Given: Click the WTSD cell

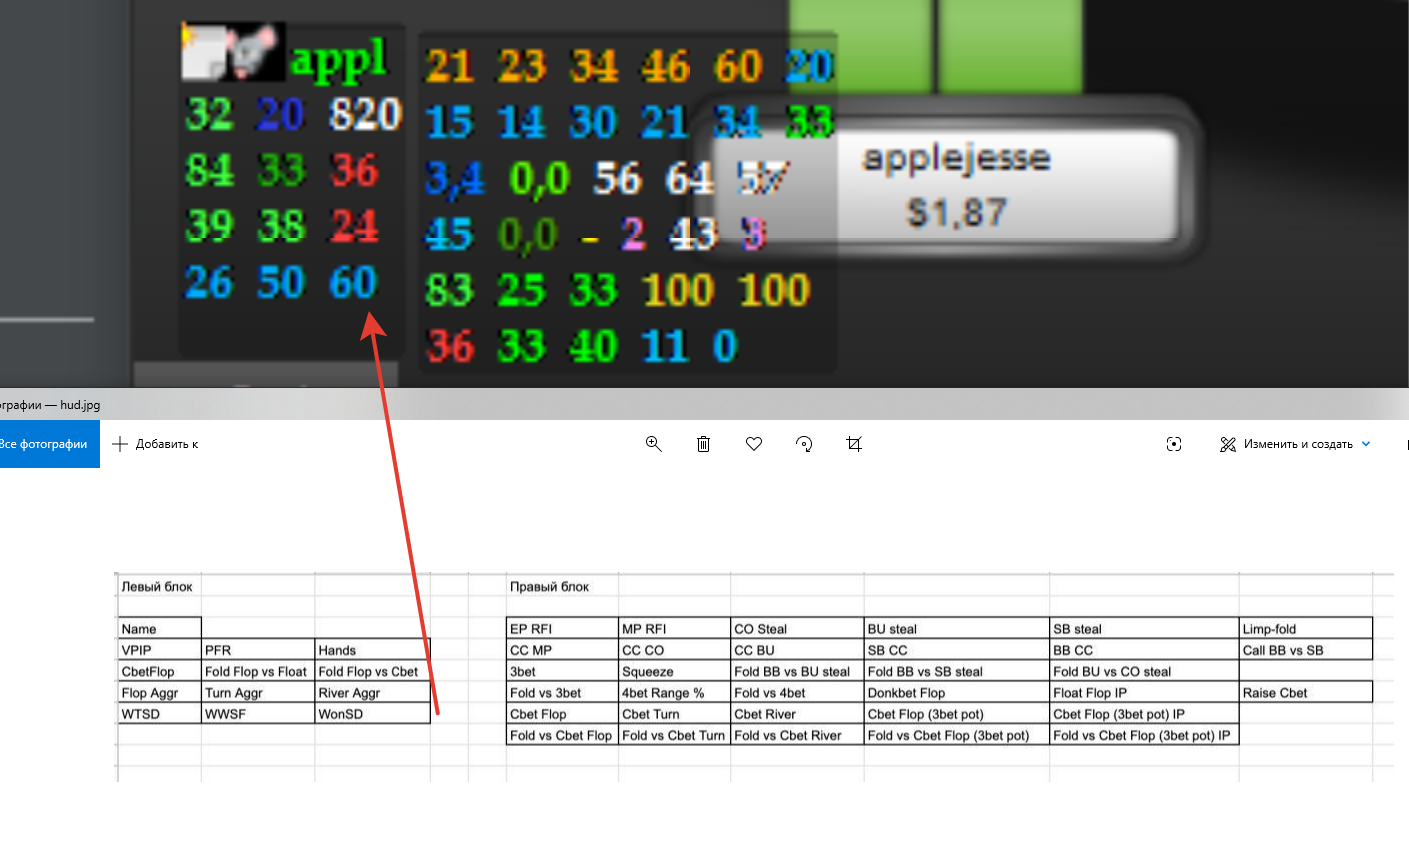Looking at the screenshot, I should (x=159, y=714).
